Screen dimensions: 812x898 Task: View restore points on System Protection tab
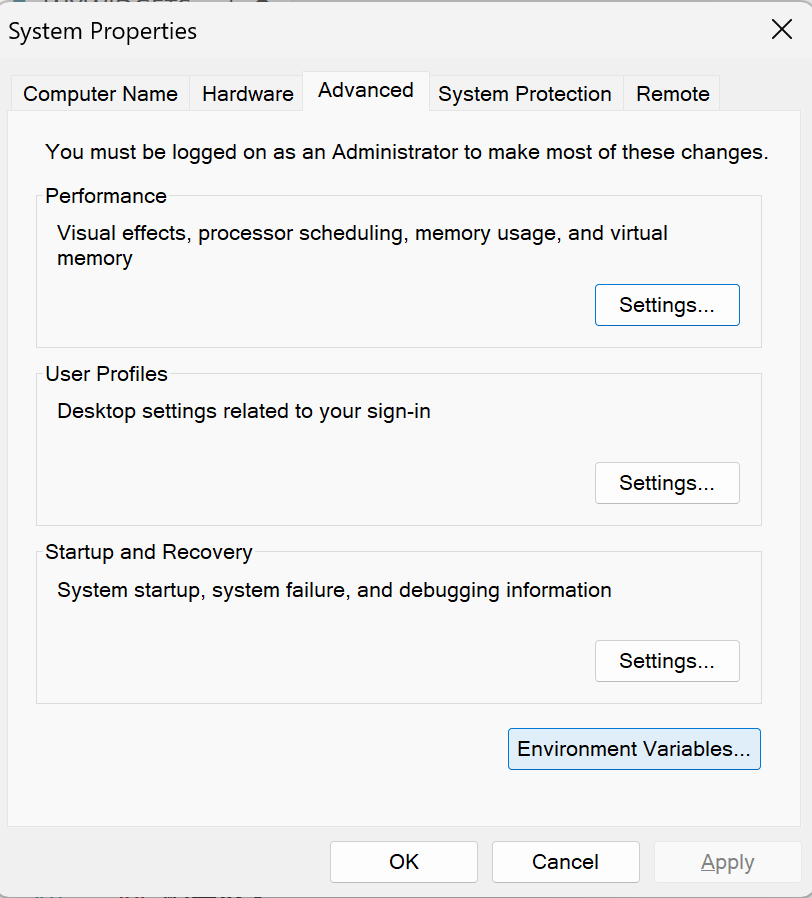(x=524, y=93)
